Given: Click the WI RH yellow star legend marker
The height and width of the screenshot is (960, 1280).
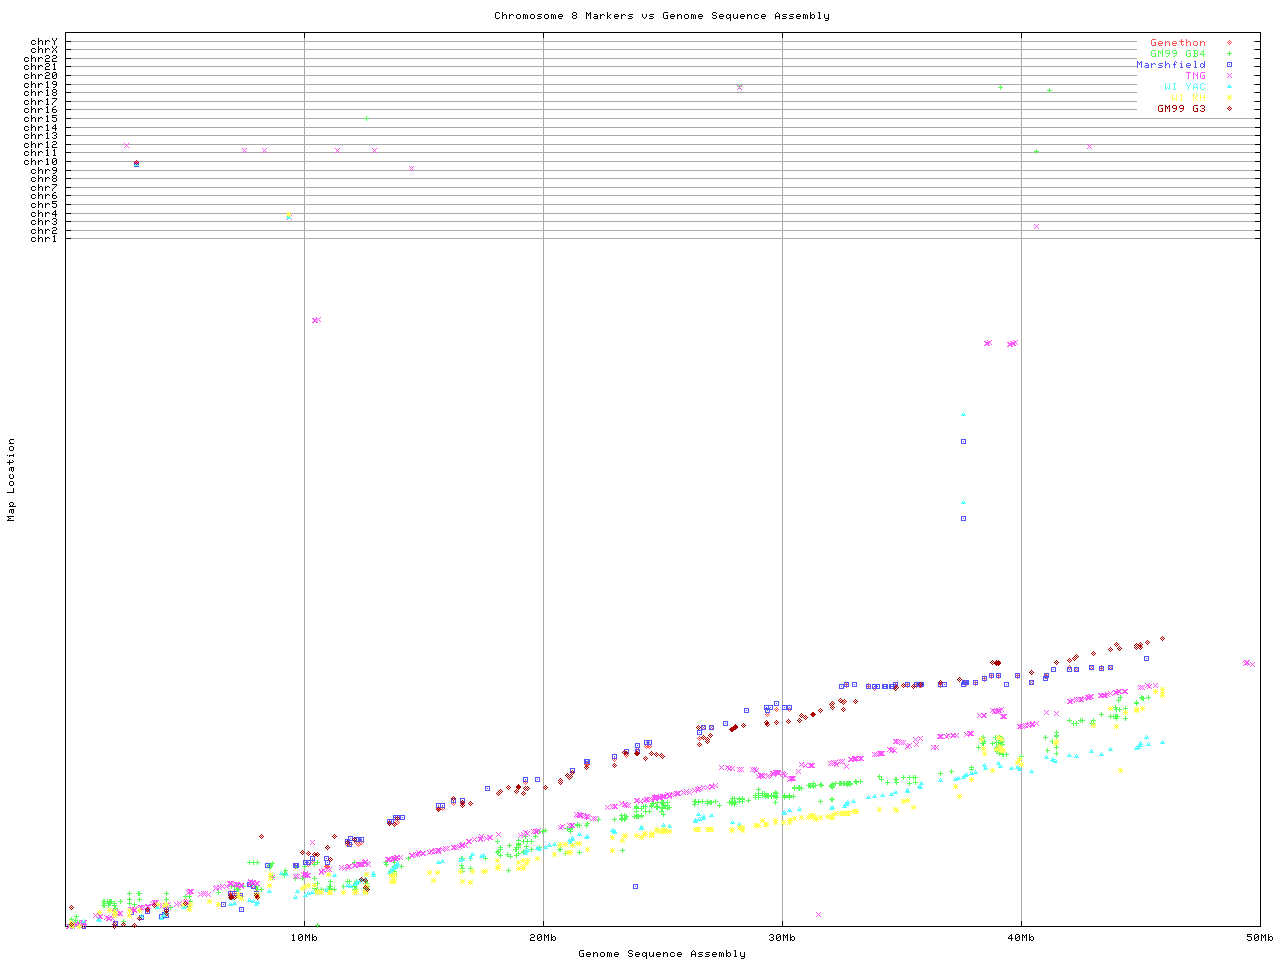Looking at the screenshot, I should click(x=1229, y=98).
